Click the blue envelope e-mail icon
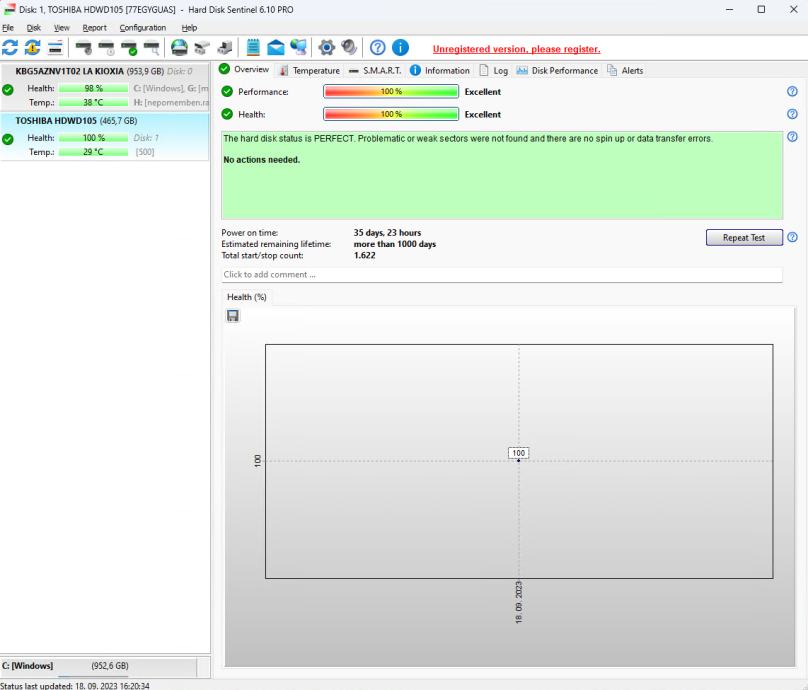 click(x=276, y=47)
